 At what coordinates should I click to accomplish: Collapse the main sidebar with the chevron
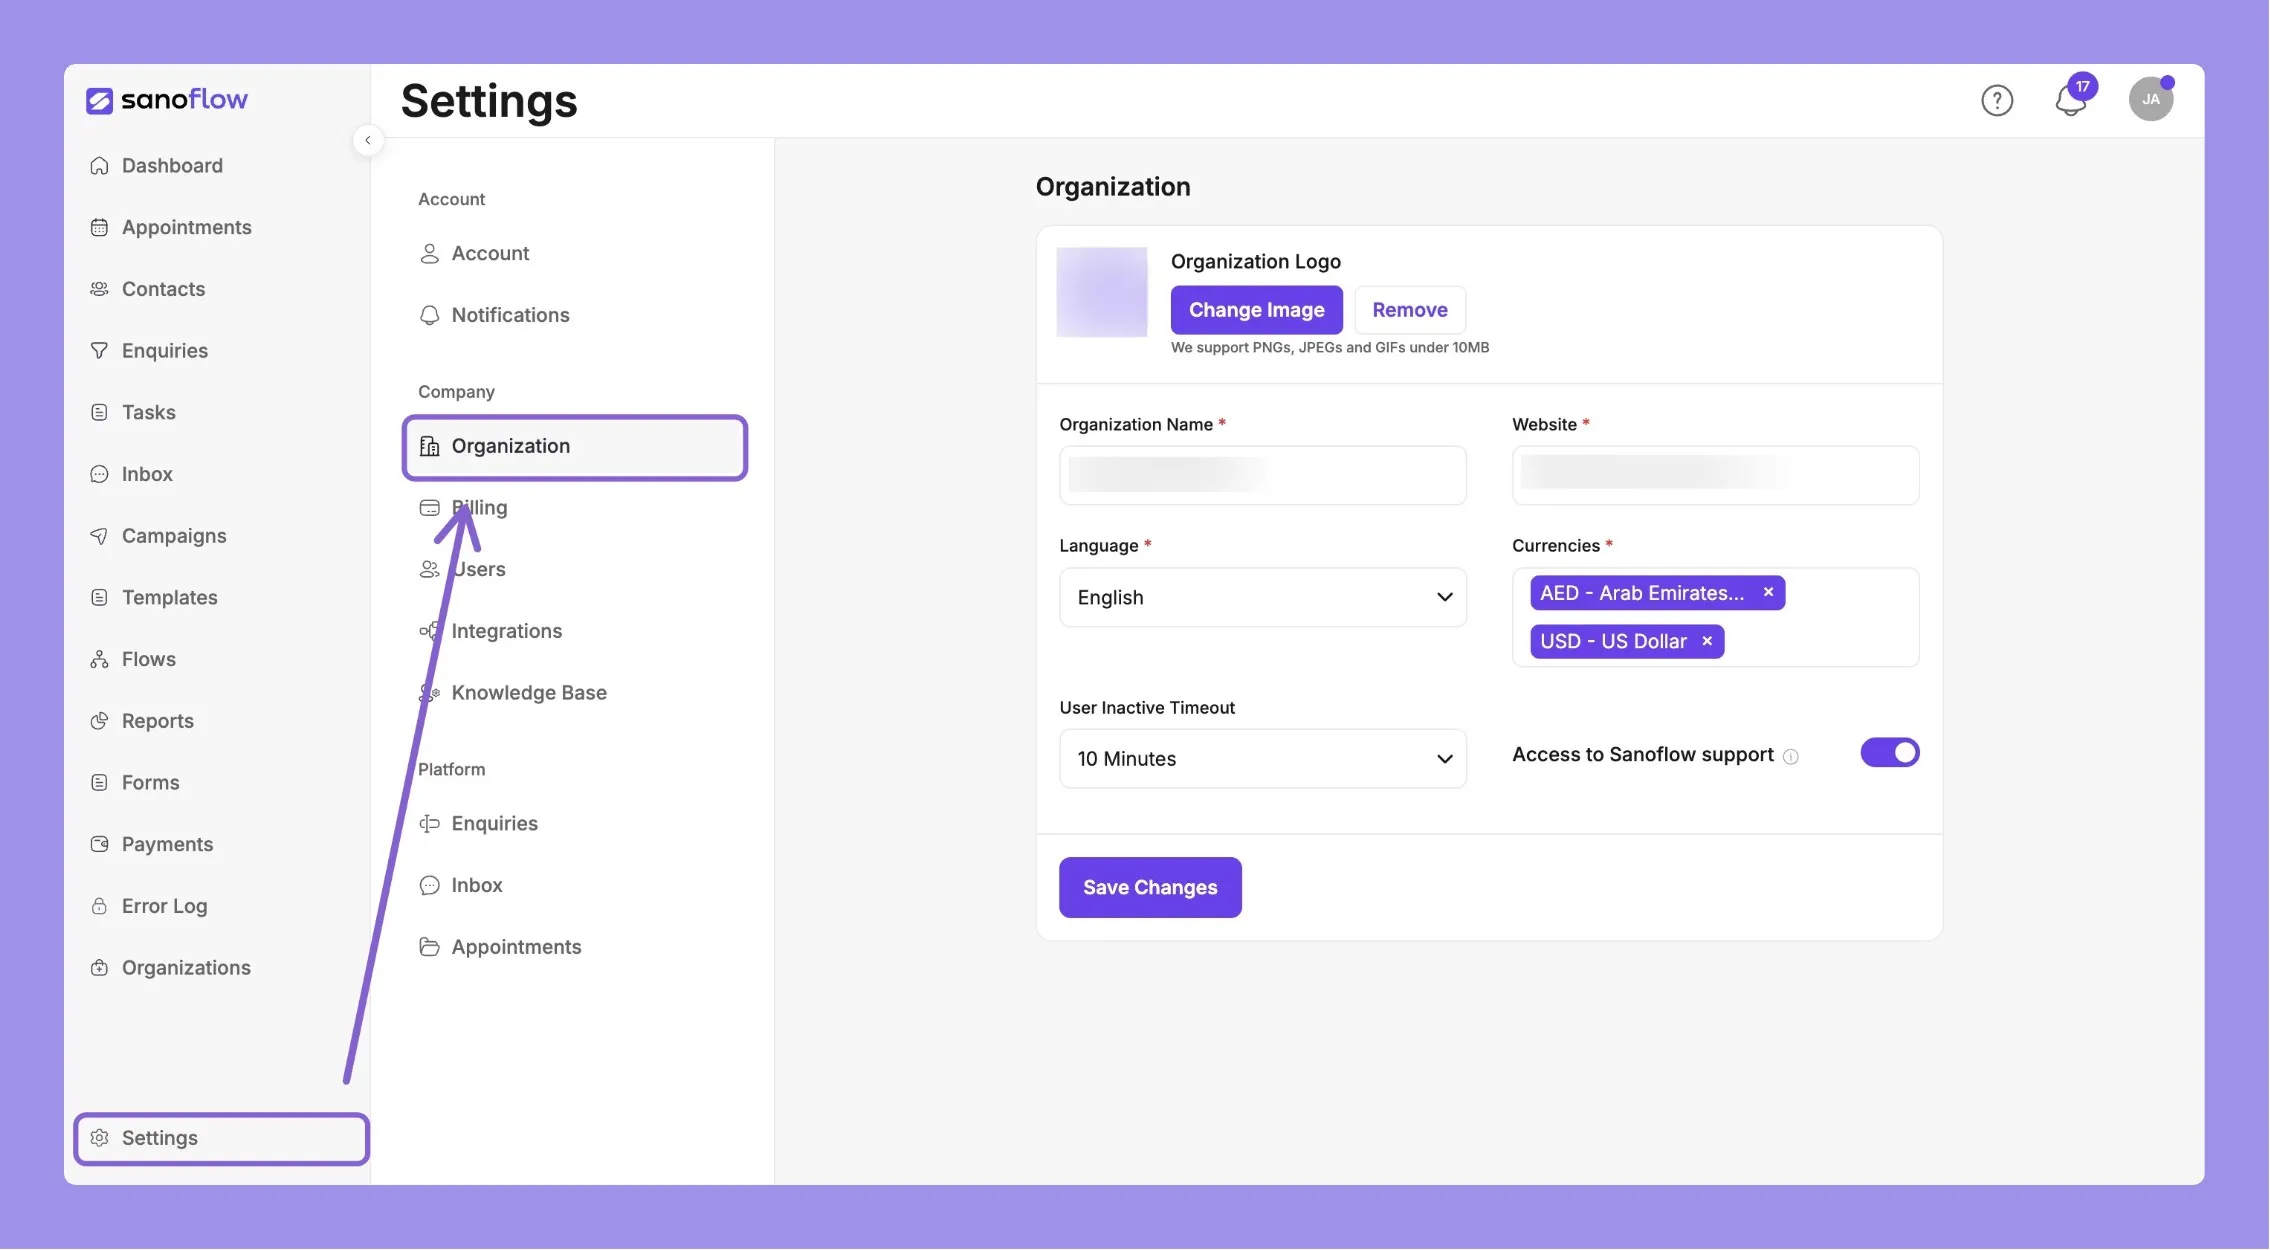[368, 140]
